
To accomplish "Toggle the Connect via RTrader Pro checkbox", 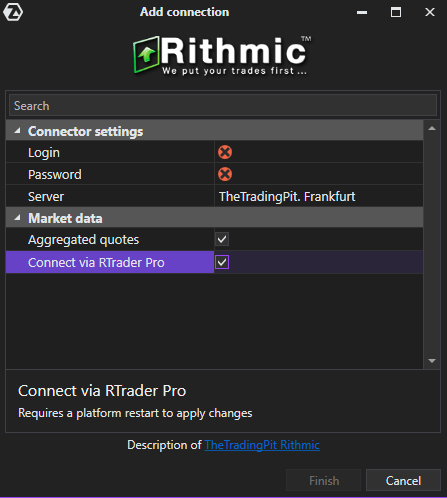I will pyautogui.click(x=222, y=262).
